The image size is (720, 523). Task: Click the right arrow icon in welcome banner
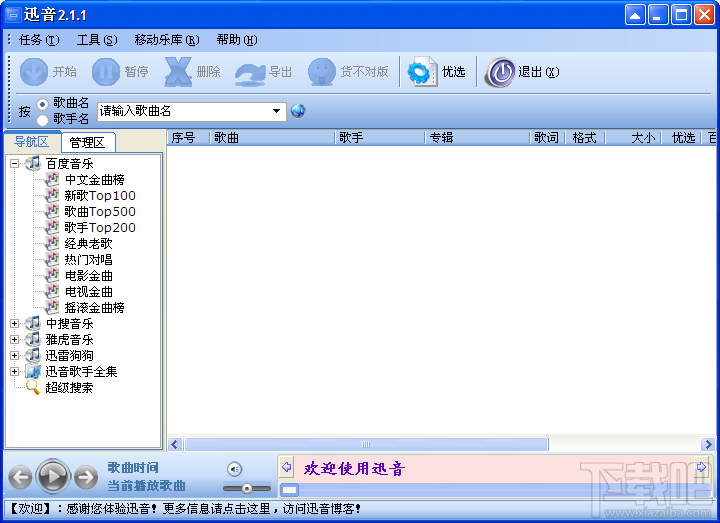point(701,467)
